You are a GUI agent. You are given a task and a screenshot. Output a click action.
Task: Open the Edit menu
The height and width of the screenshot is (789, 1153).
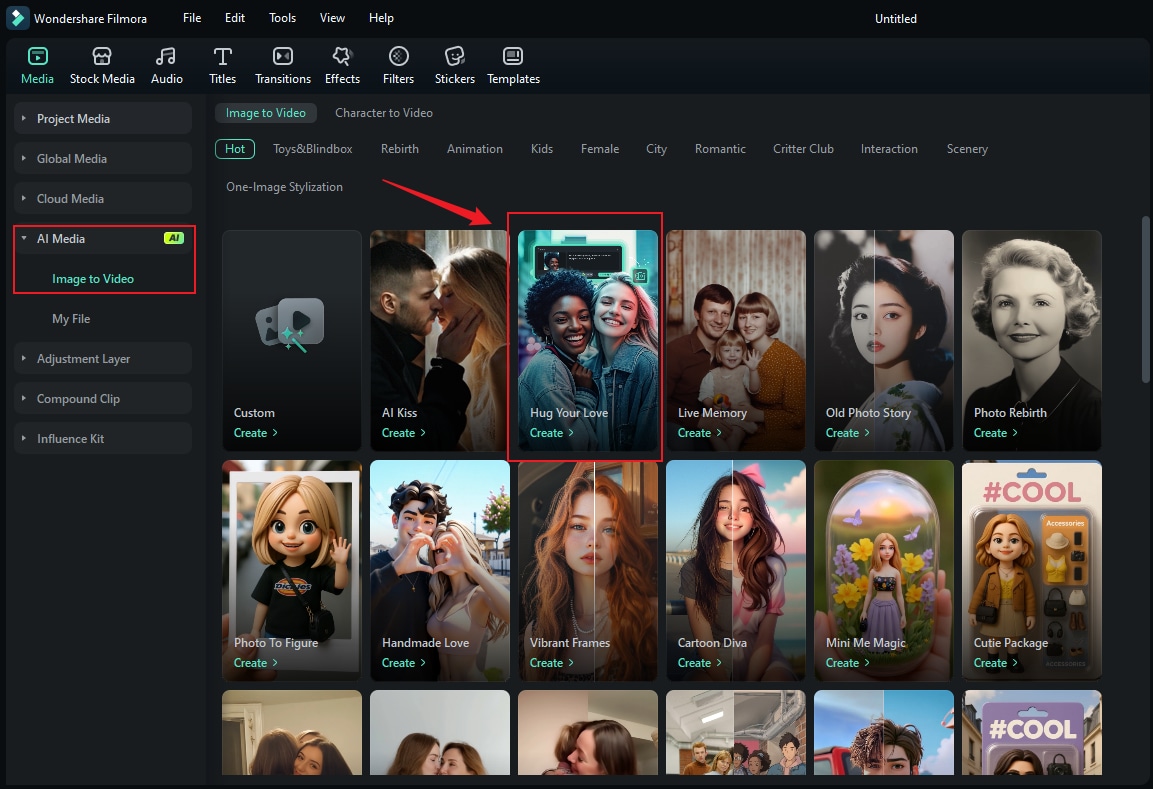tap(235, 18)
